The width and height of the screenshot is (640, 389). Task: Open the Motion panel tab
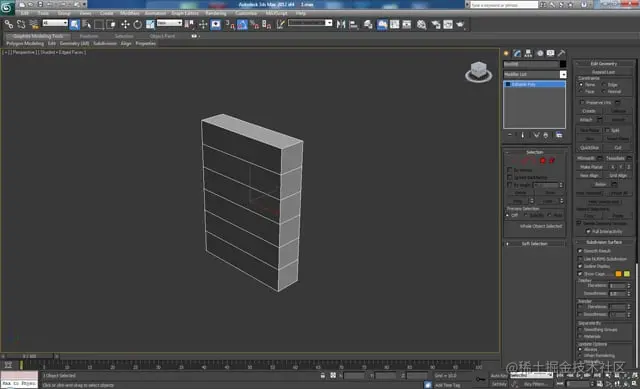click(540, 53)
